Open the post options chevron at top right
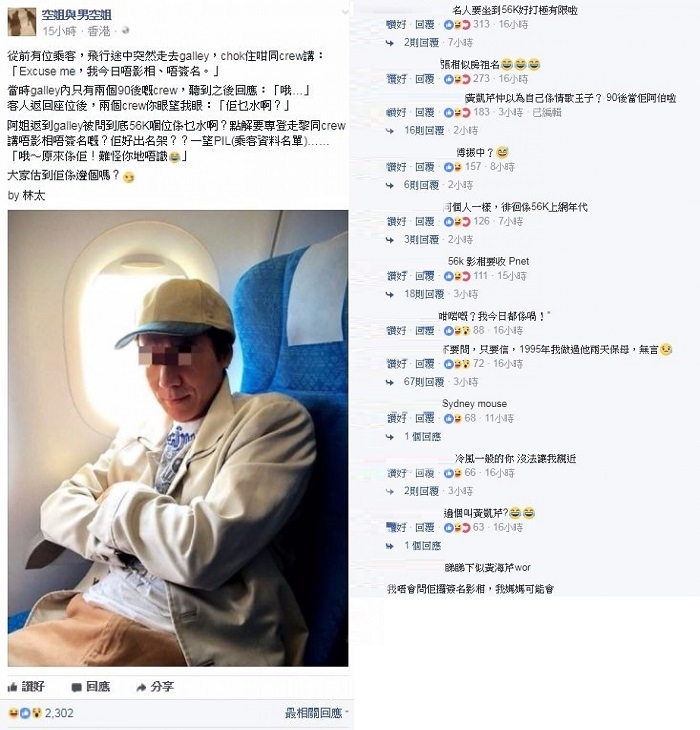This screenshot has height=730, width=700. pos(345,12)
